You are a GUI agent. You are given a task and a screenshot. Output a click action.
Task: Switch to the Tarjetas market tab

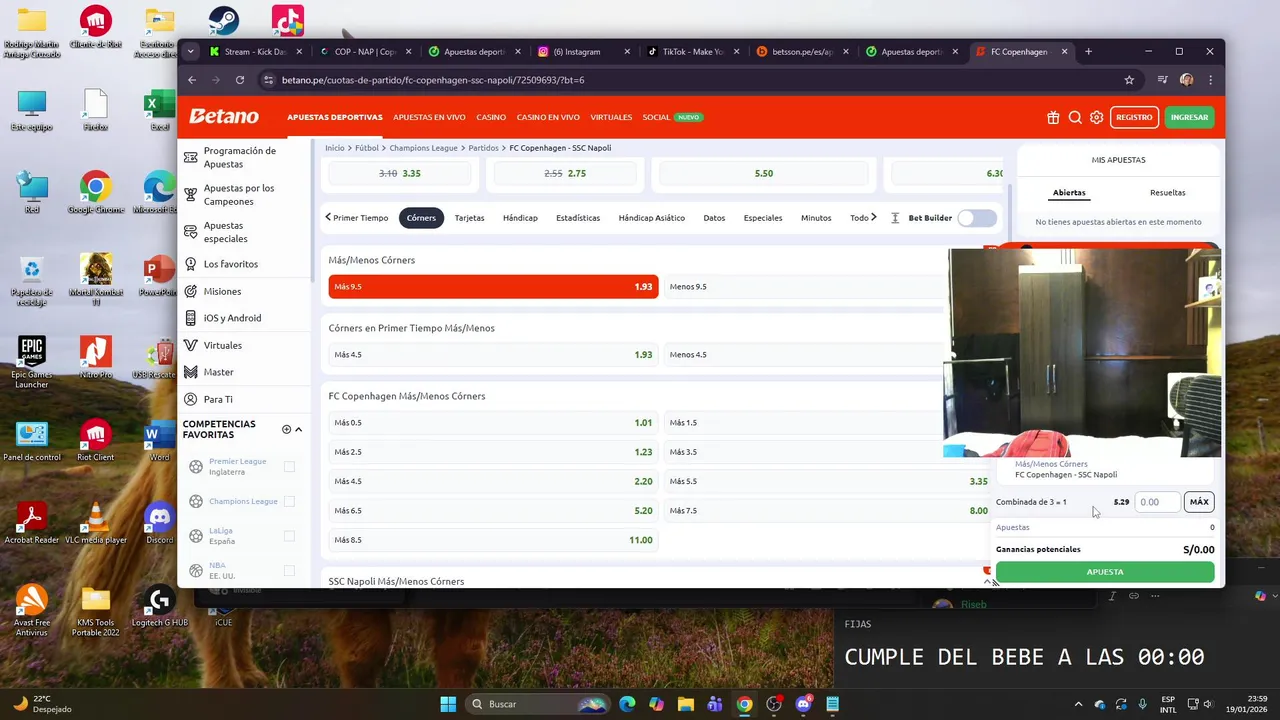(x=469, y=218)
